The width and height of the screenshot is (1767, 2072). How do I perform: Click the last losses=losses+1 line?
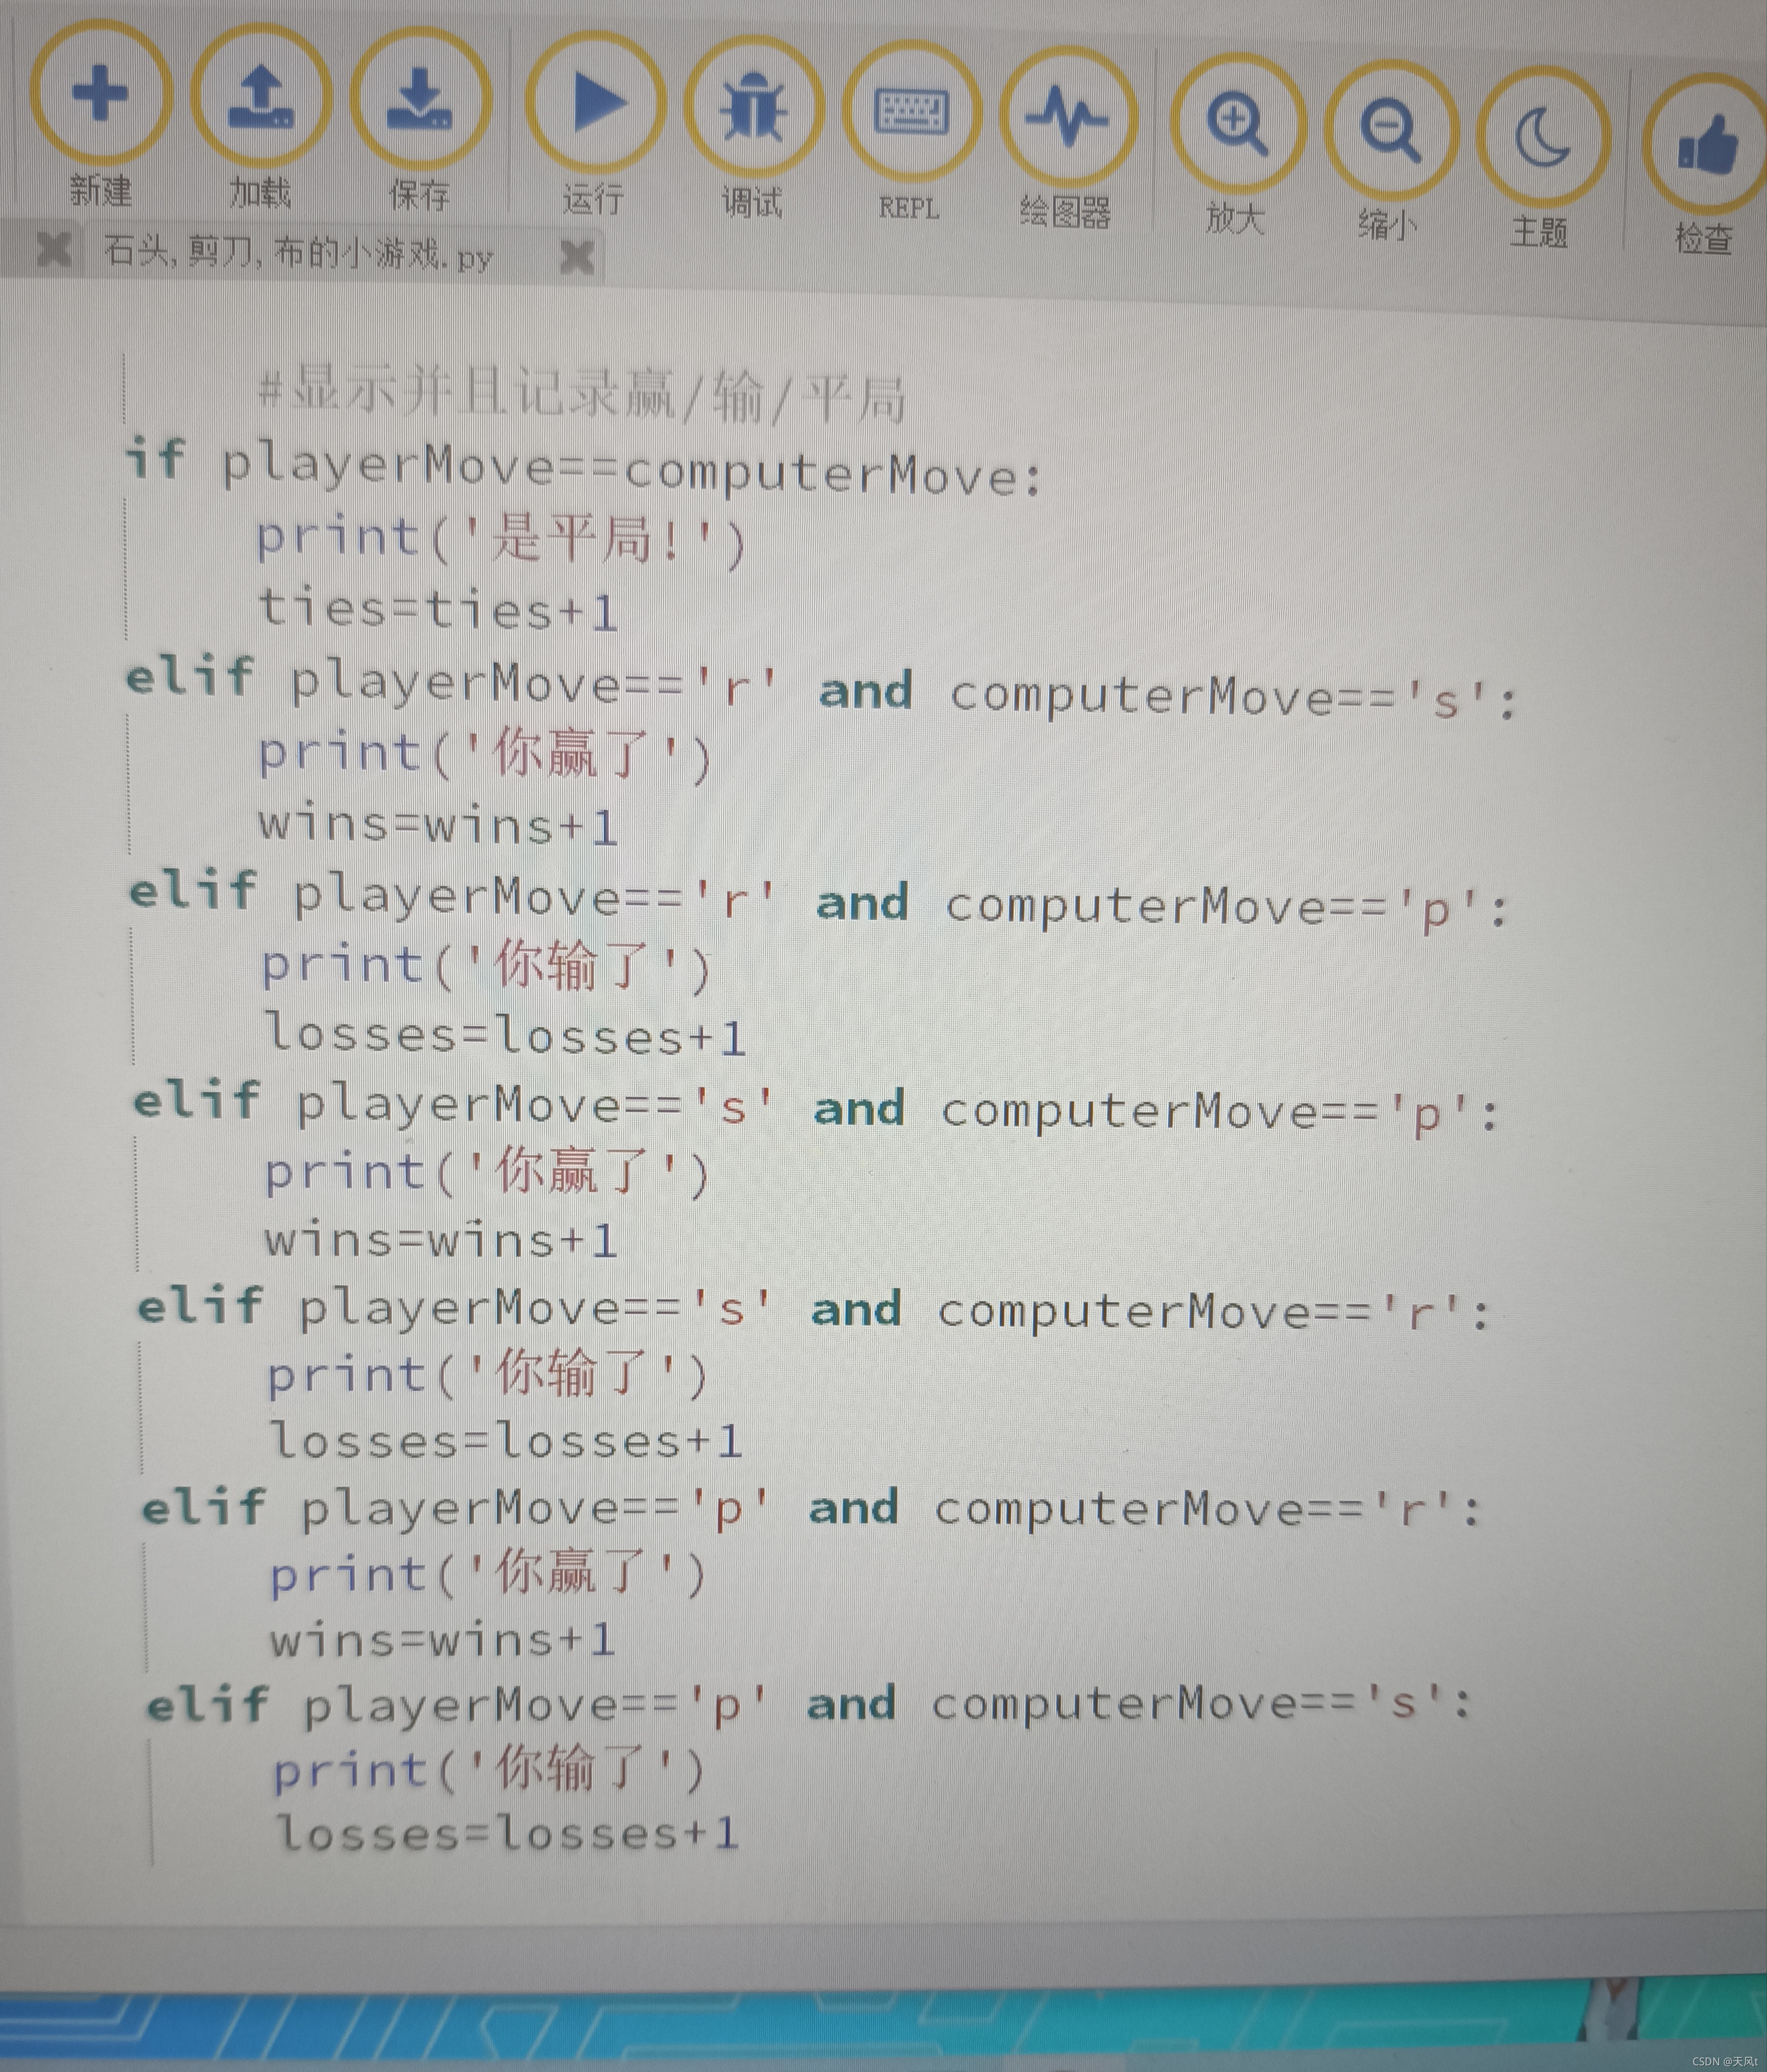pyautogui.click(x=507, y=1834)
